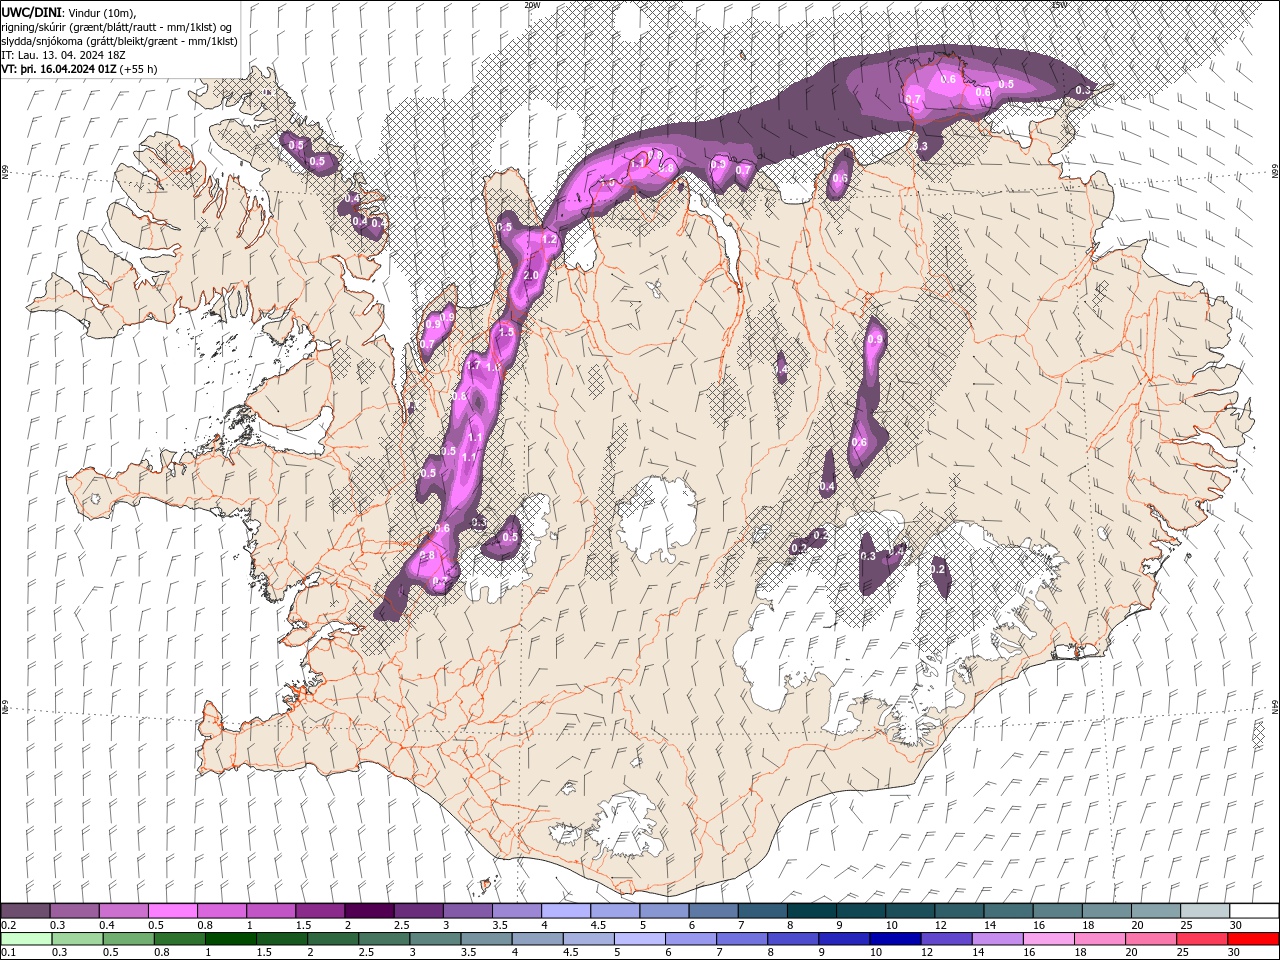Click the 0.4 label under the snow legend
1280x960 pixels.
(106, 925)
